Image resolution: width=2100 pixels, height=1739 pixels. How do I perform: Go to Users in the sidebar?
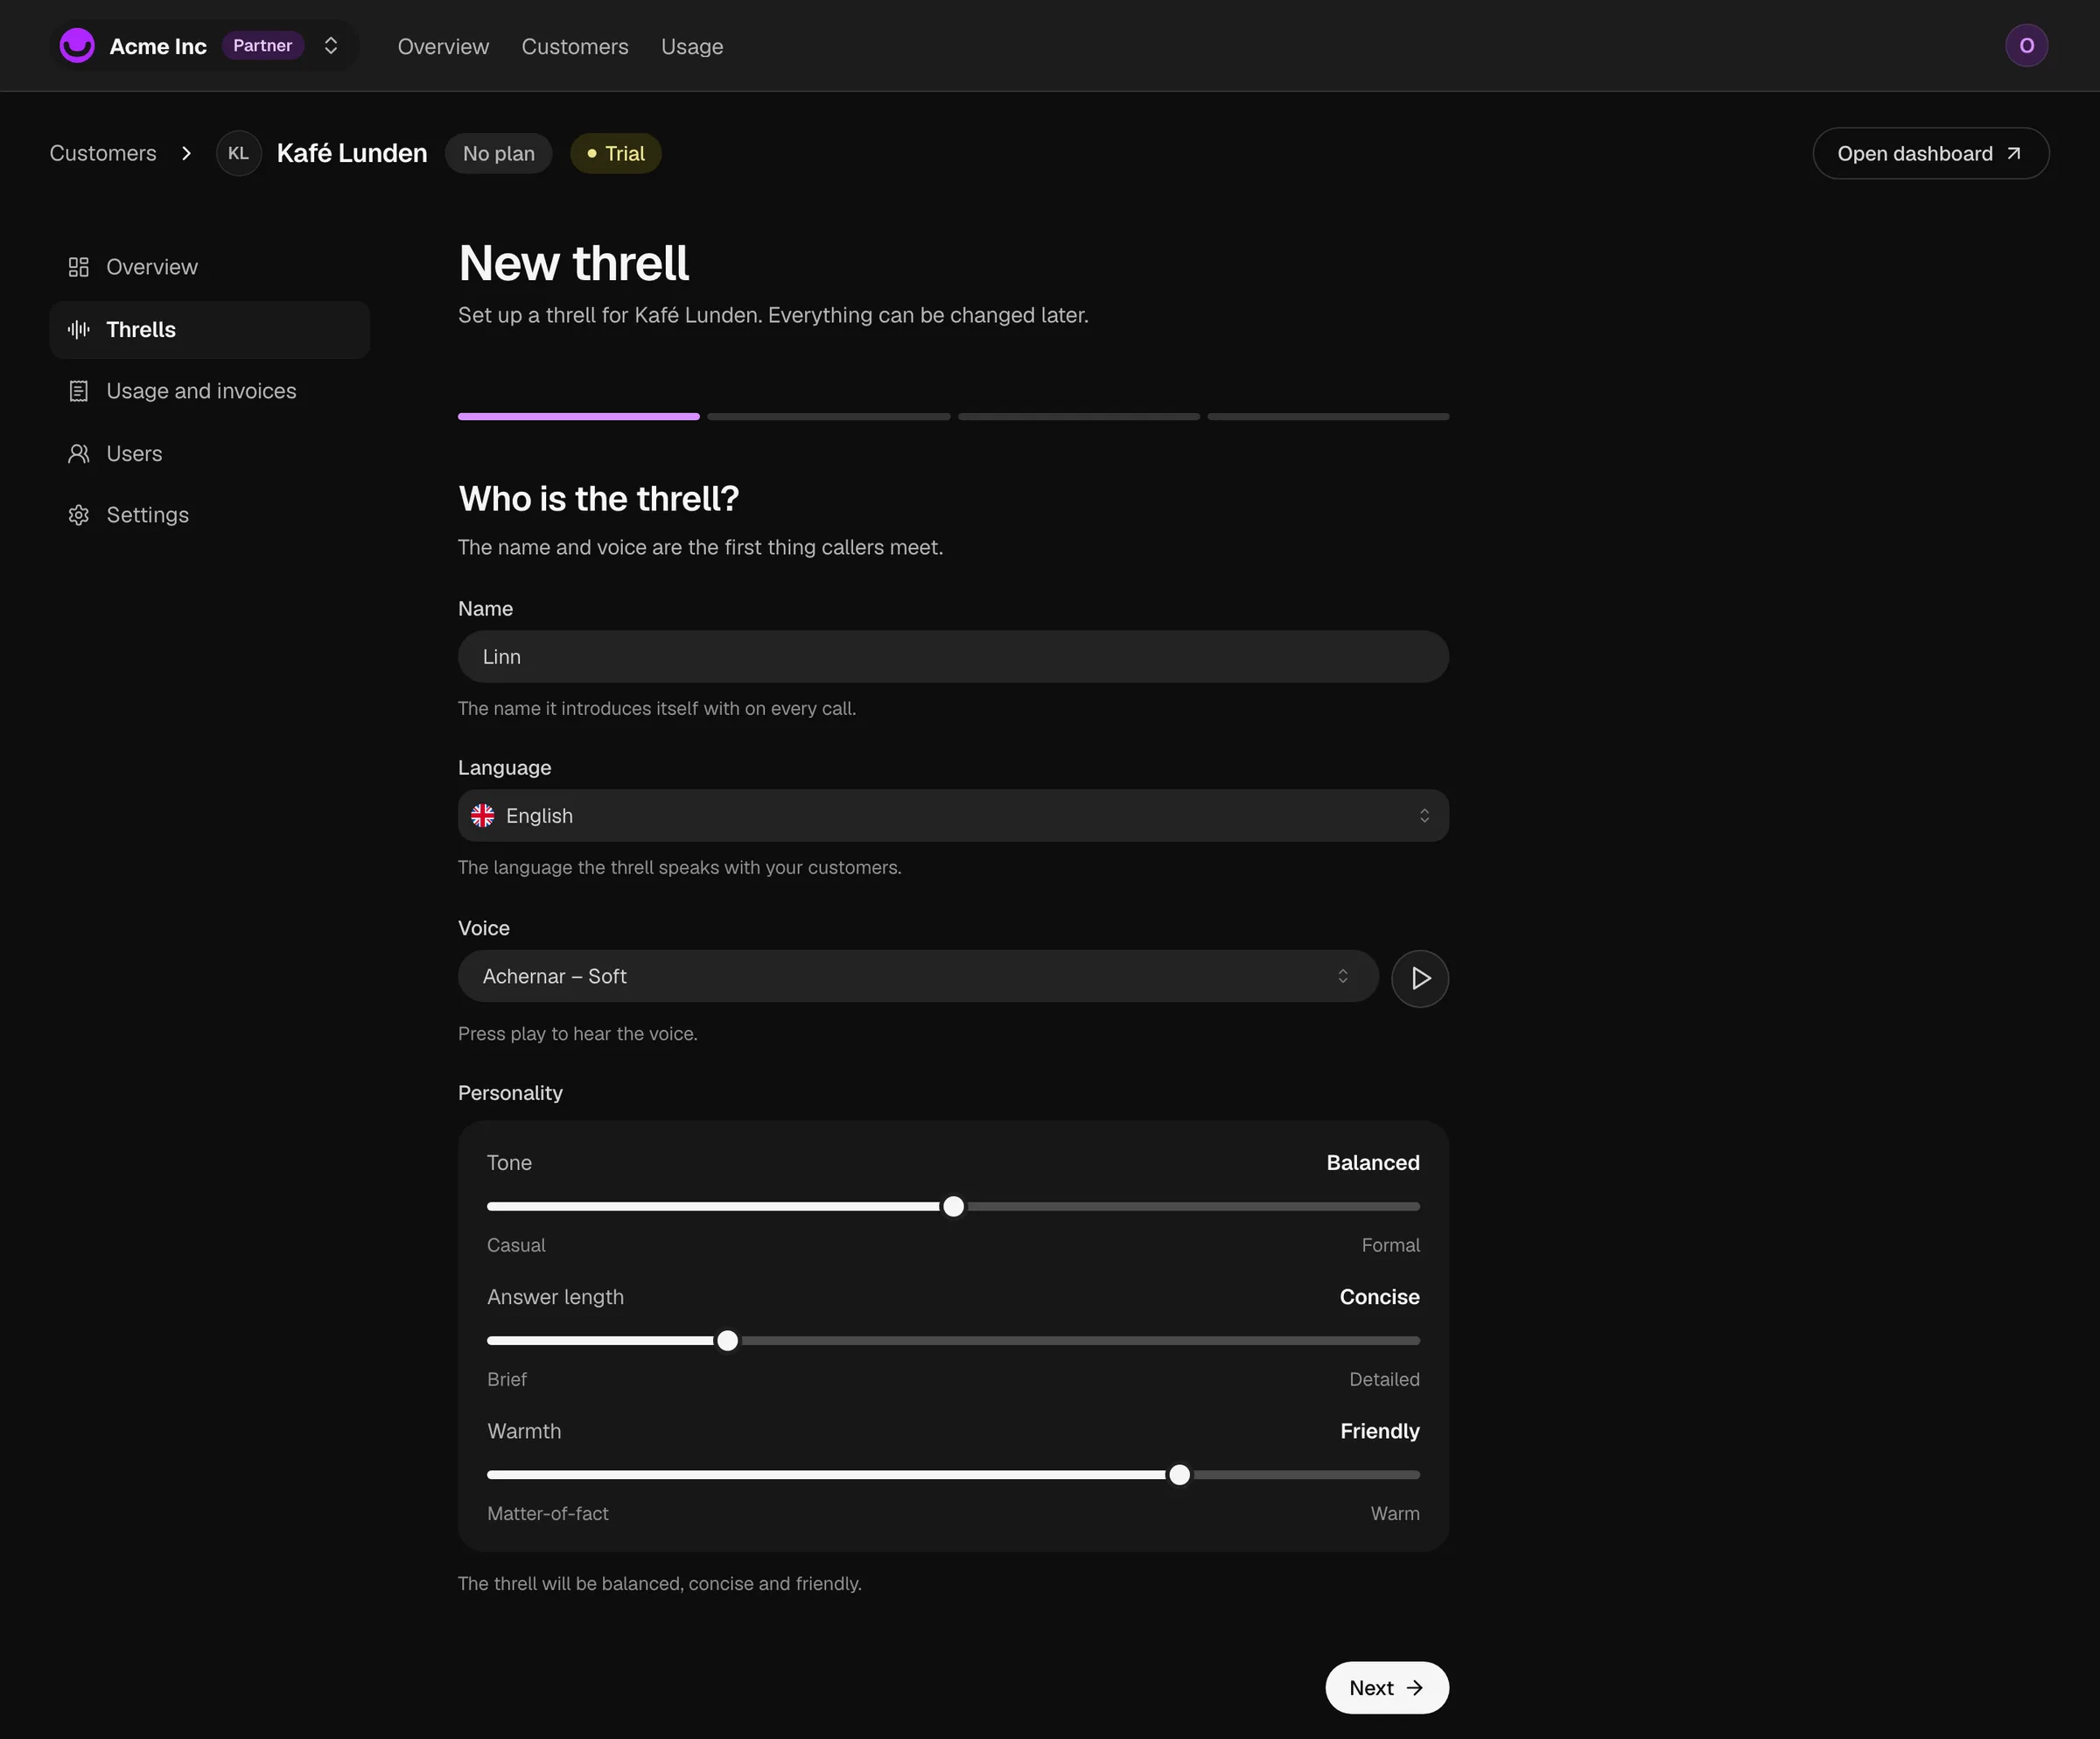coord(209,453)
